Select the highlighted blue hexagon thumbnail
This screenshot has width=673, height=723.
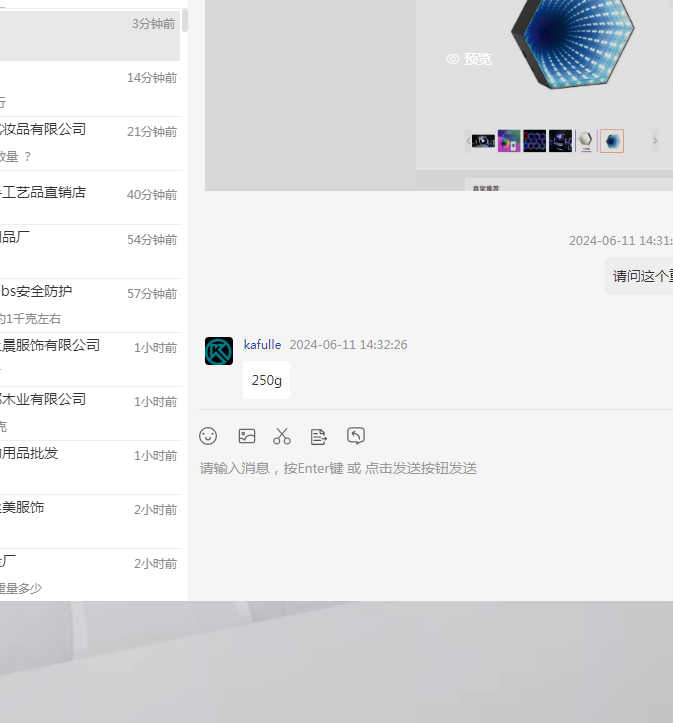(612, 141)
